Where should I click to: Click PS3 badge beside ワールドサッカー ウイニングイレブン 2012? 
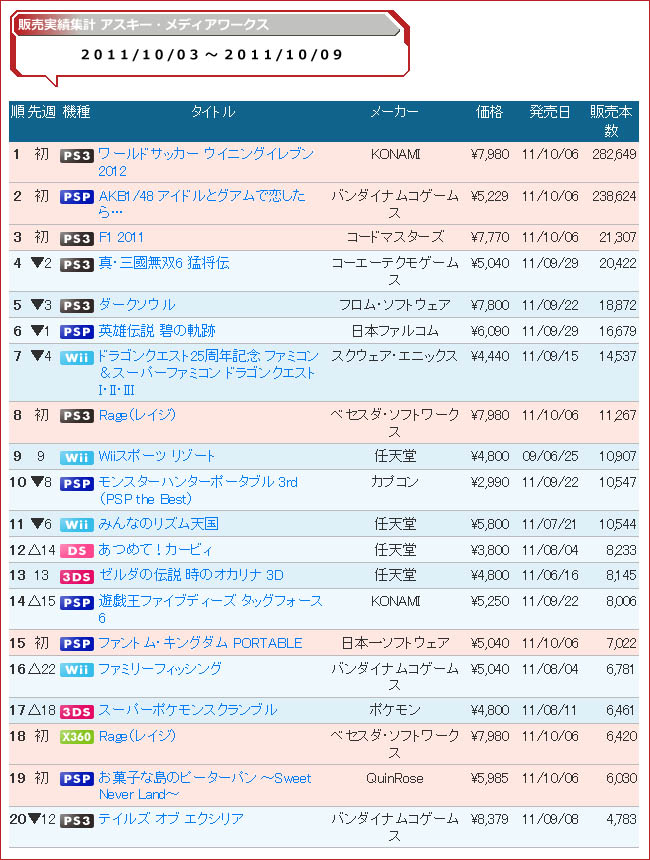[x=77, y=156]
